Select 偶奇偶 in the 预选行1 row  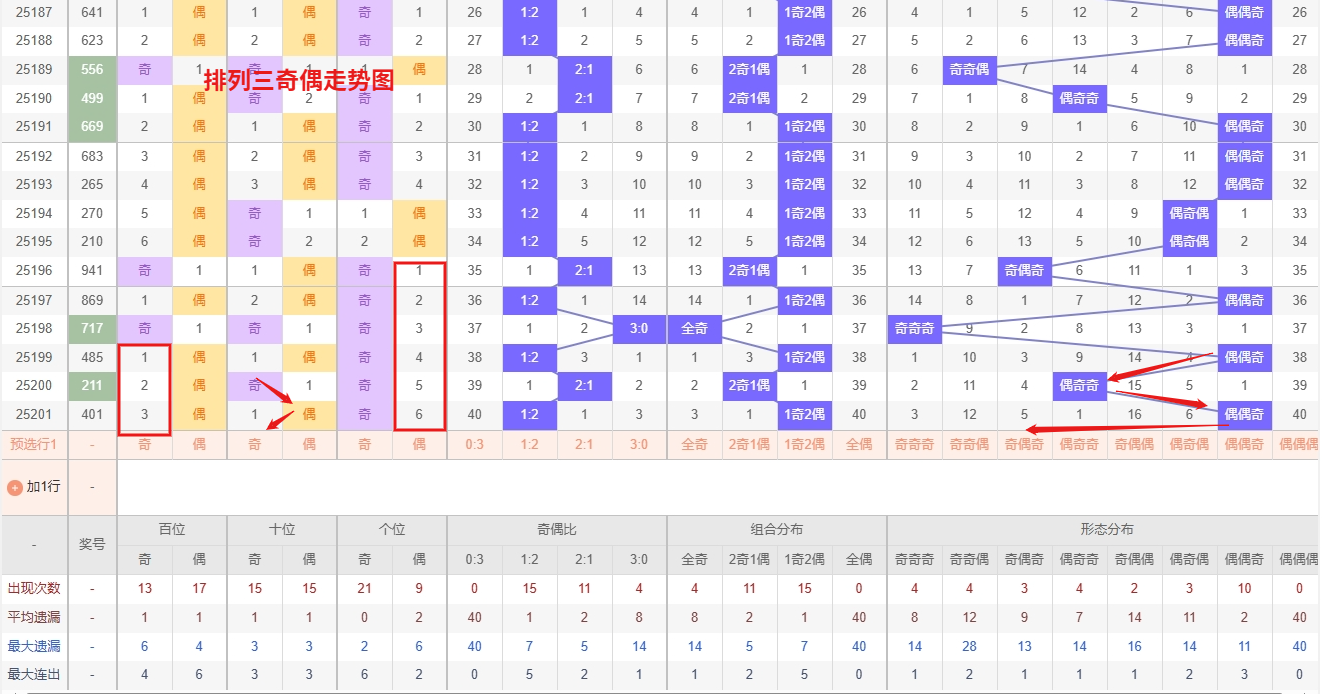pyautogui.click(x=1190, y=445)
